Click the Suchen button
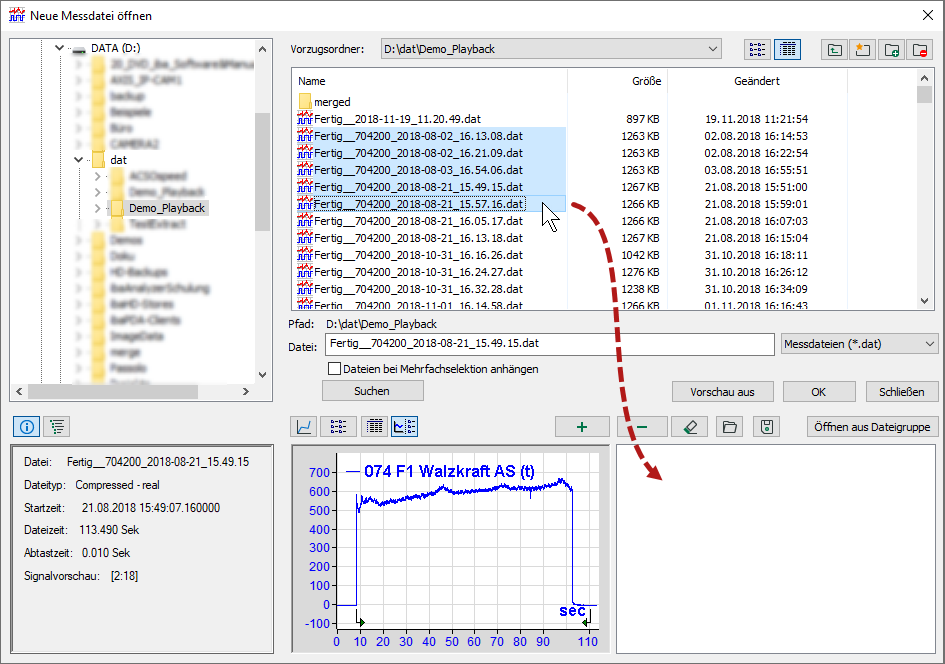This screenshot has width=945, height=664. [x=372, y=391]
